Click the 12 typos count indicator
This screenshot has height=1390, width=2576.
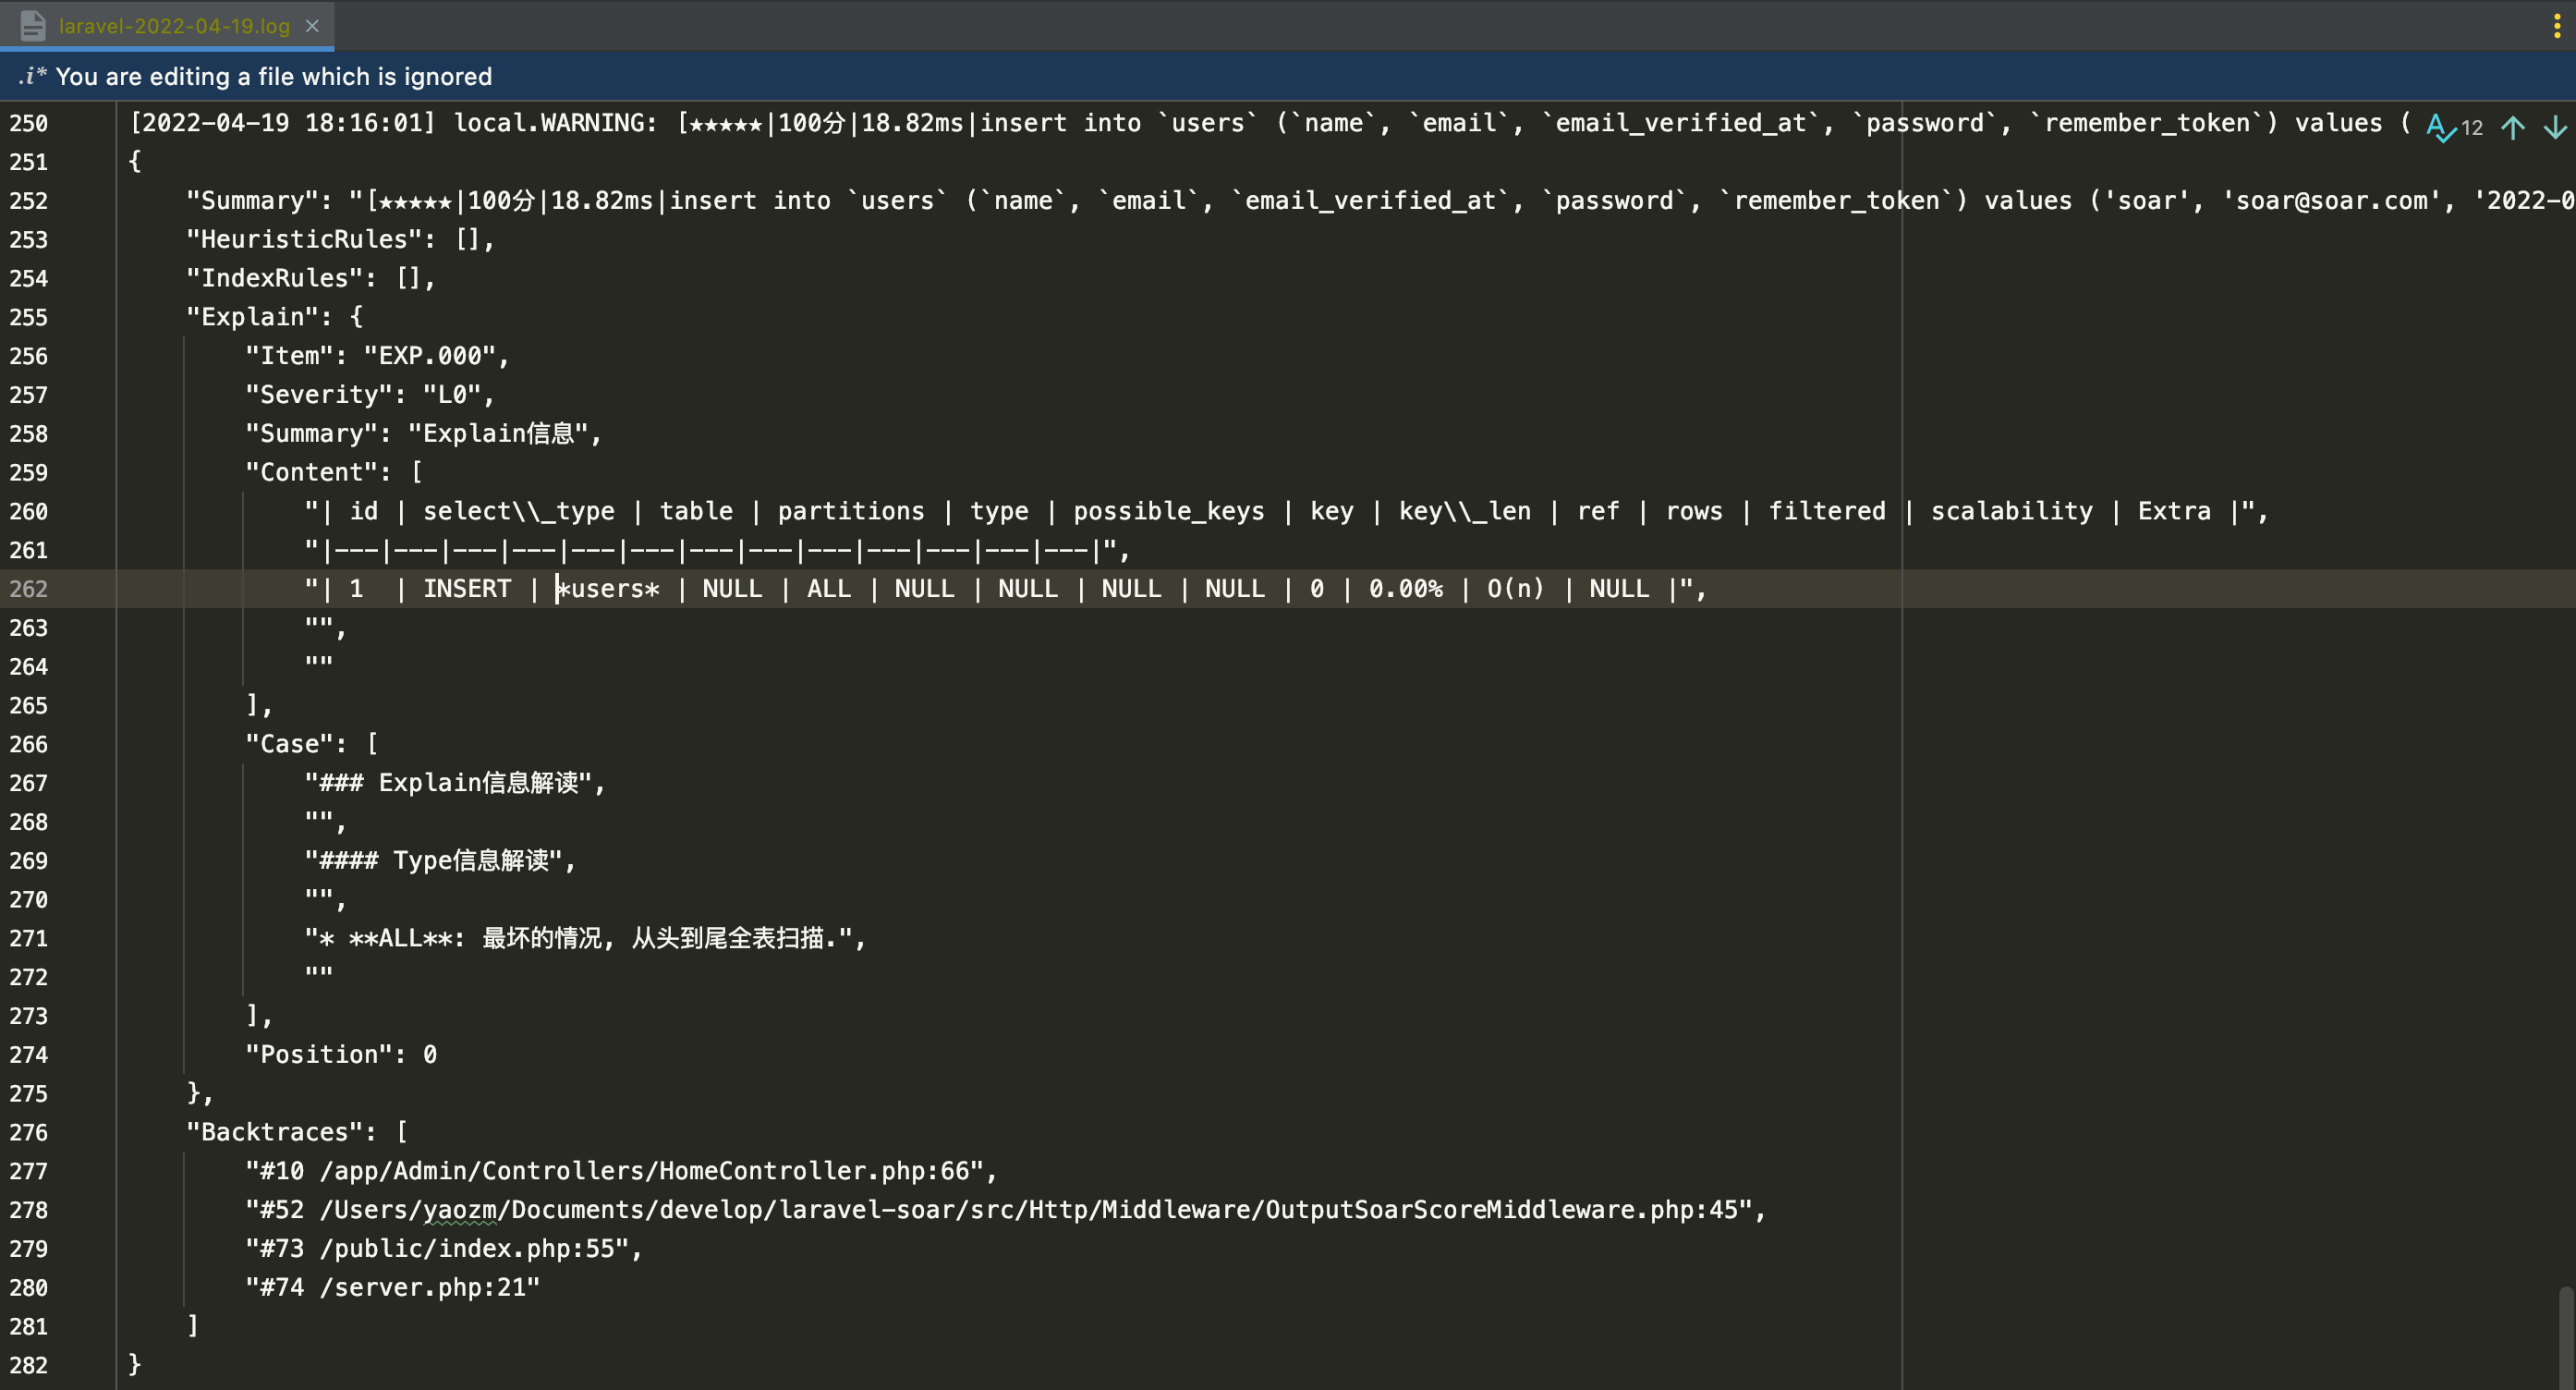coord(2472,128)
